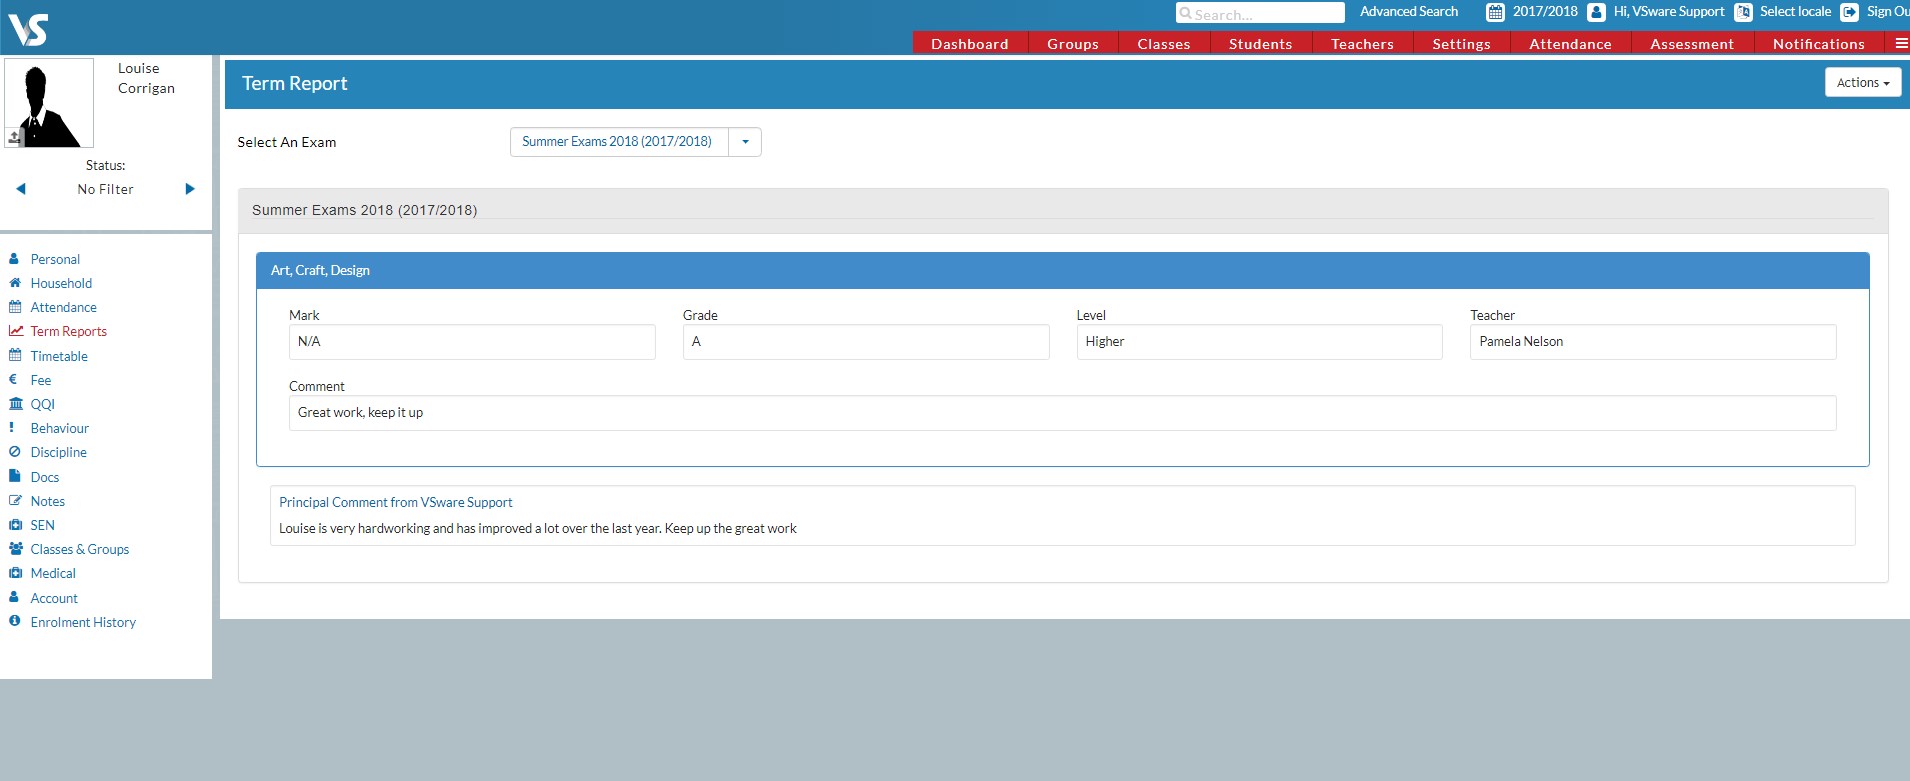This screenshot has height=781, width=1910.
Task: Click the upload photo icon on avatar
Action: (14, 137)
